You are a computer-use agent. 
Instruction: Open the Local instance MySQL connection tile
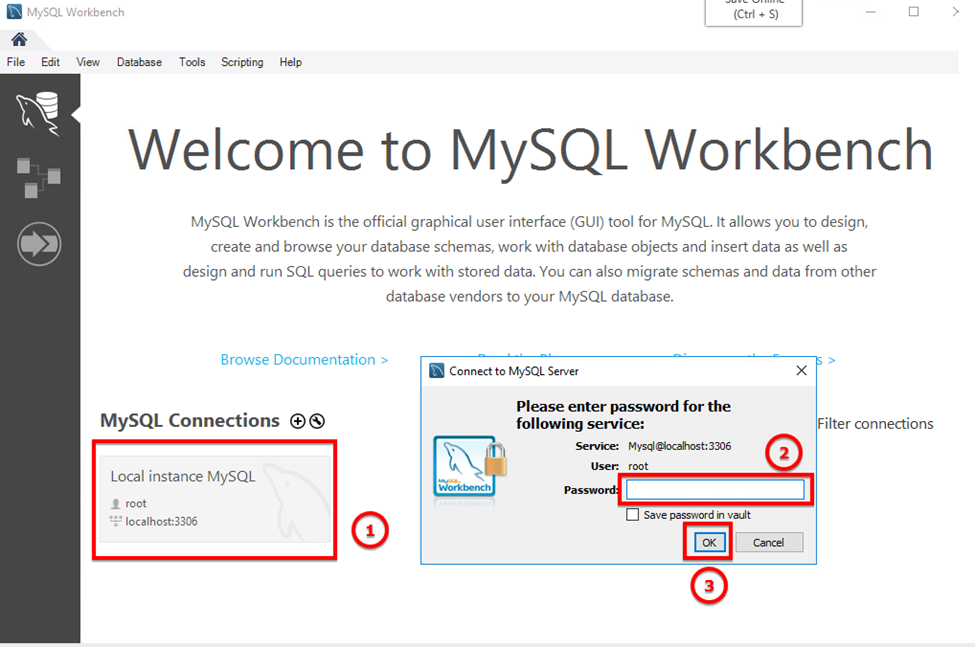tap(215, 500)
